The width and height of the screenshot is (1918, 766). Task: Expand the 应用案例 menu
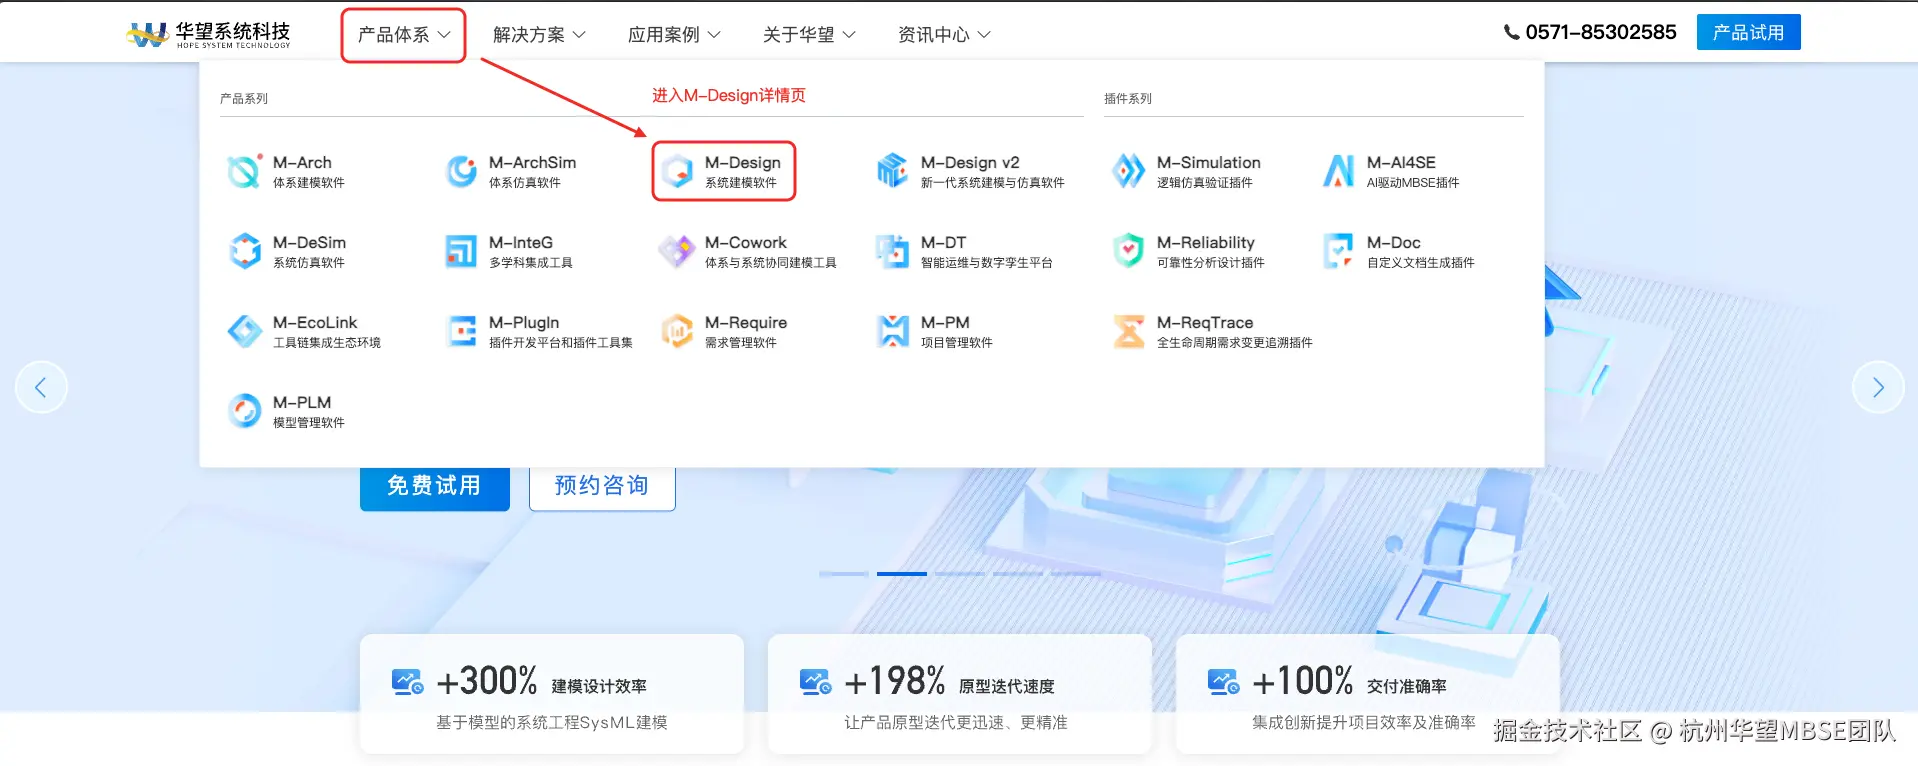coord(674,35)
